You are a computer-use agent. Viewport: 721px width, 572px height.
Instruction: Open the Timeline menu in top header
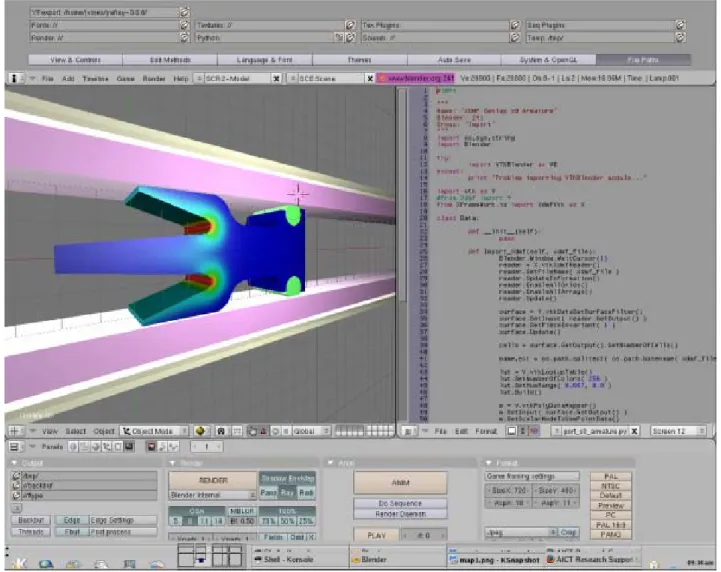click(95, 79)
